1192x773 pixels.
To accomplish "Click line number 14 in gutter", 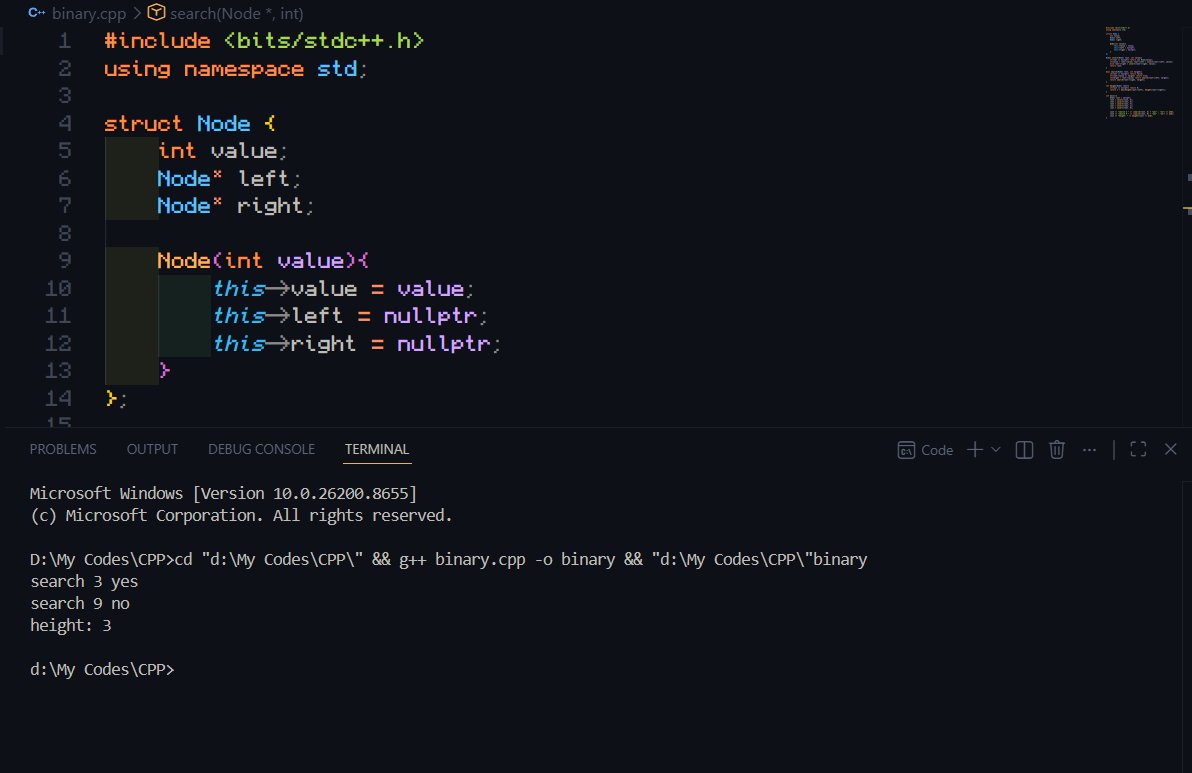I will pyautogui.click(x=59, y=398).
